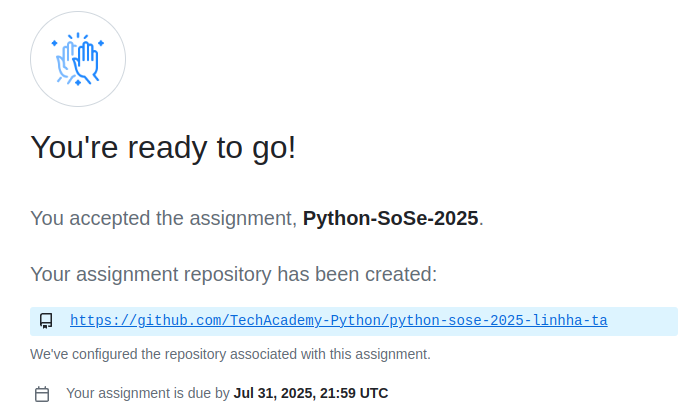Click the word 'UTC' in the deadline
This screenshot has height=414, width=700.
[x=374, y=393]
